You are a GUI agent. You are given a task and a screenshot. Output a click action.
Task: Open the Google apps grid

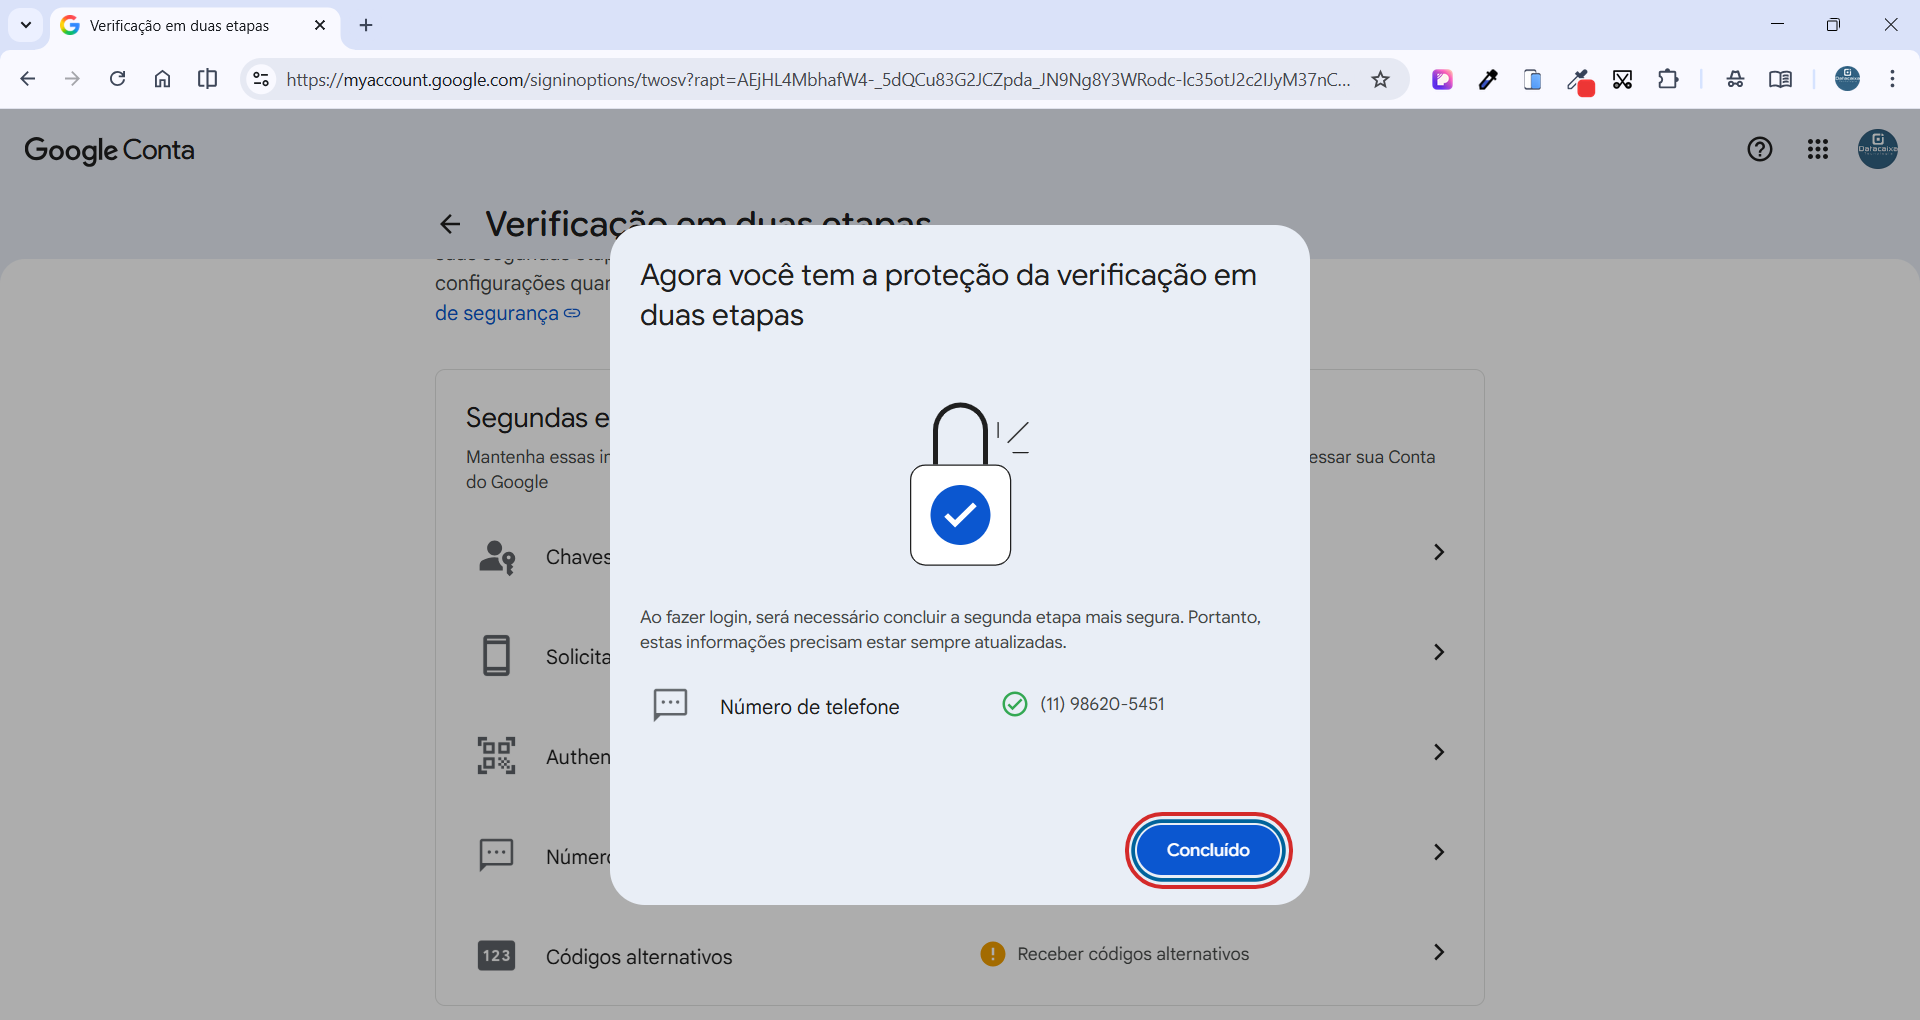tap(1818, 150)
